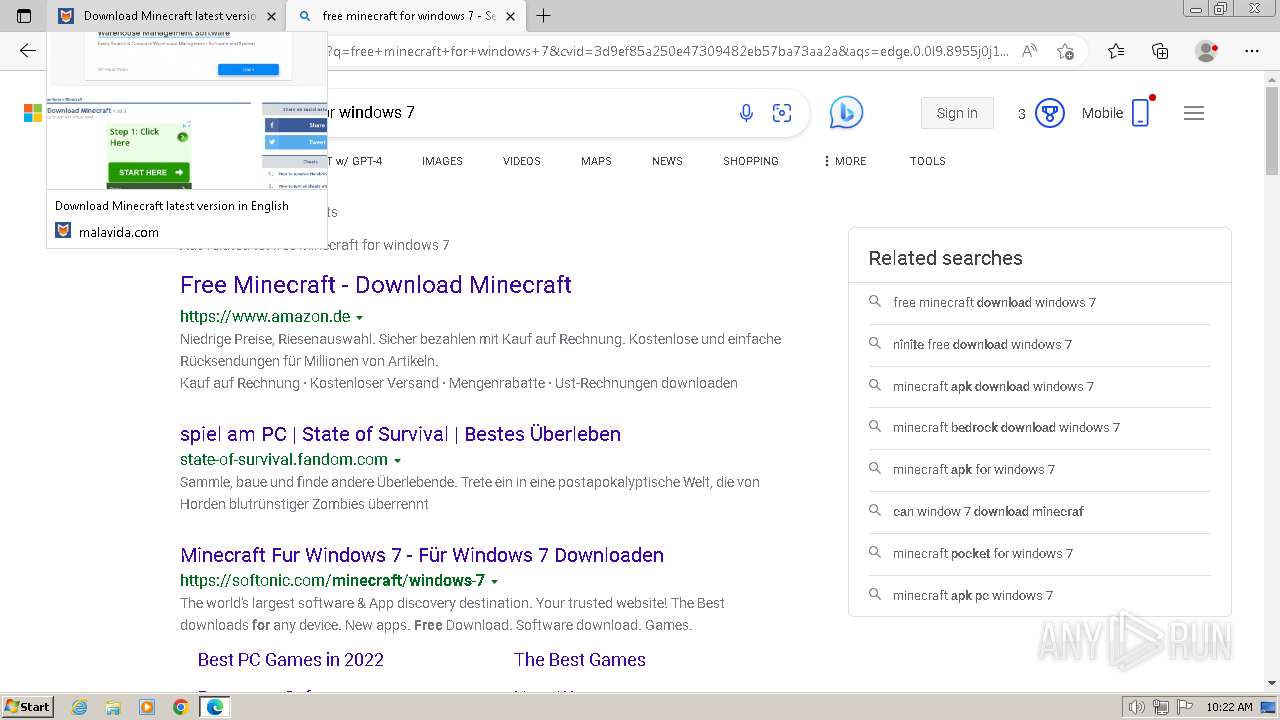This screenshot has width=1280, height=720.
Task: Open The Best Games sublink
Action: 580,659
